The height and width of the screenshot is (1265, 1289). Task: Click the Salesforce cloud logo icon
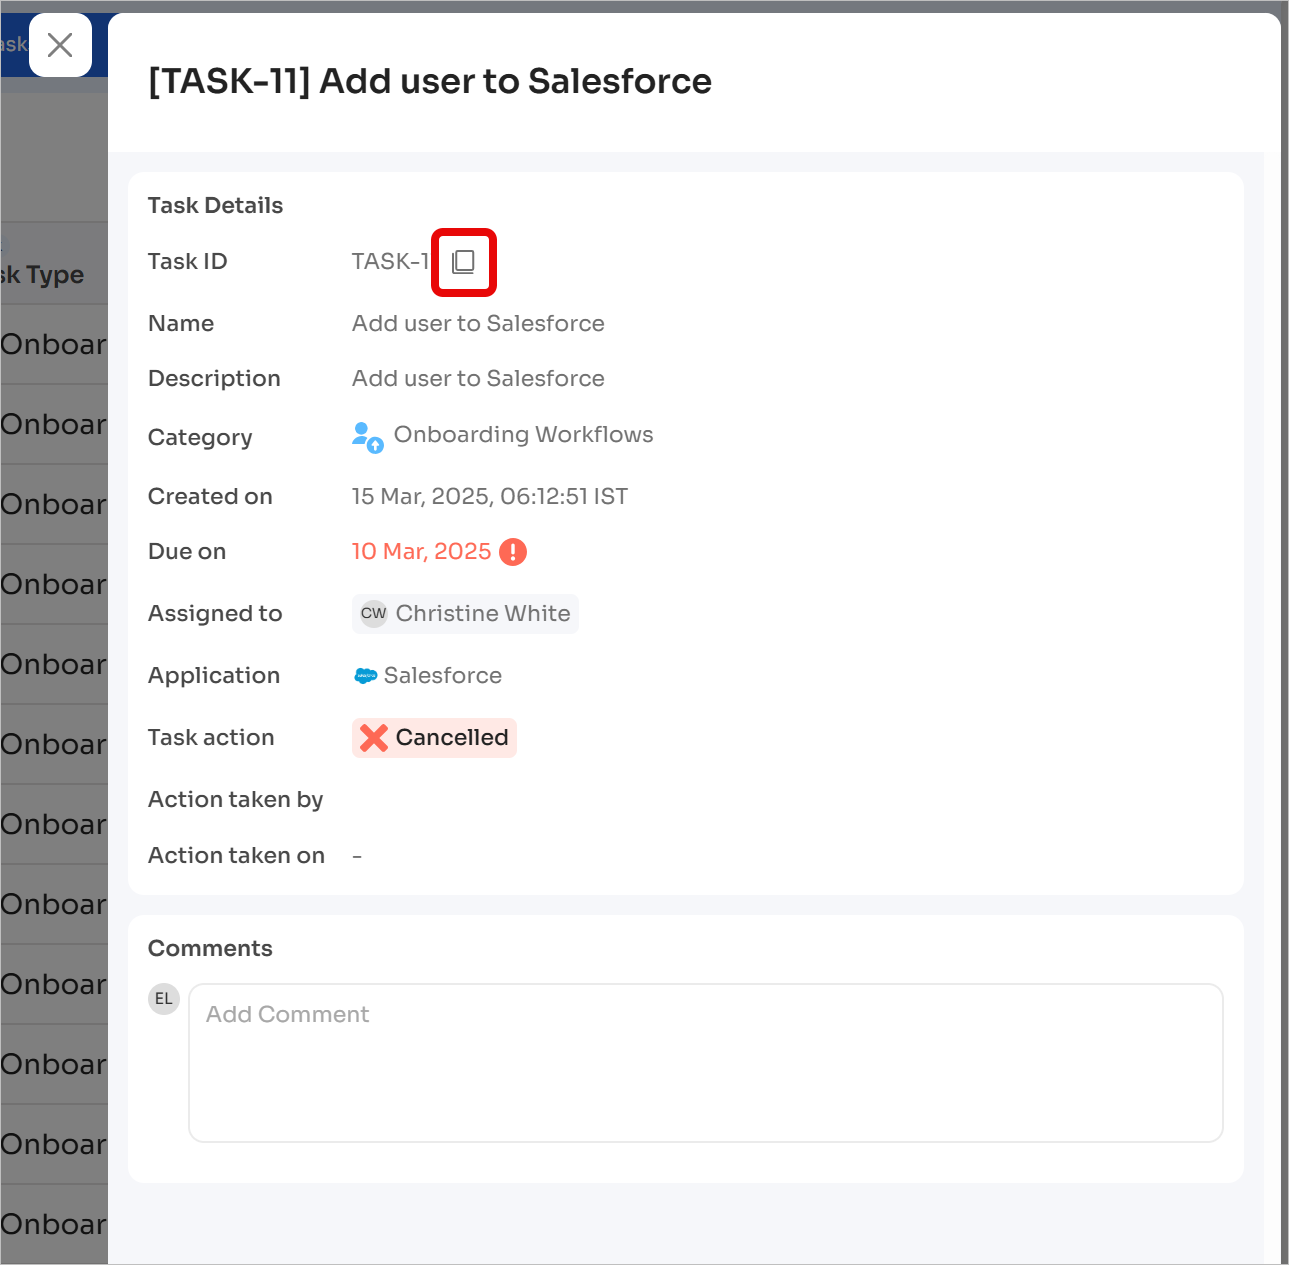pyautogui.click(x=365, y=676)
